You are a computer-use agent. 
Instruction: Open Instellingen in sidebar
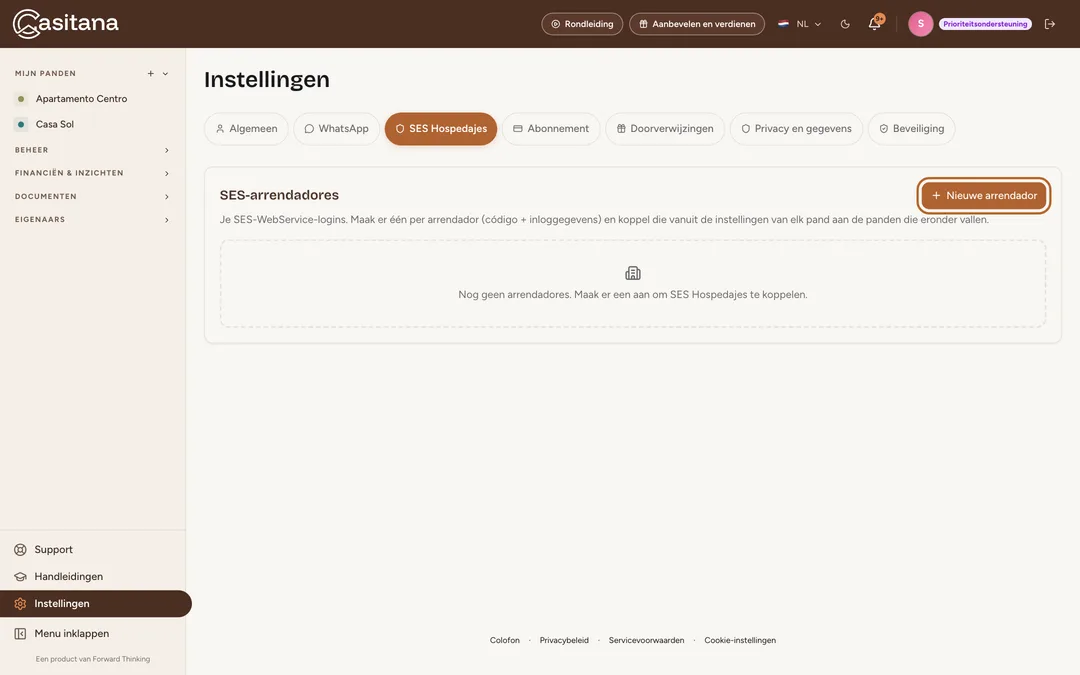click(x=95, y=603)
